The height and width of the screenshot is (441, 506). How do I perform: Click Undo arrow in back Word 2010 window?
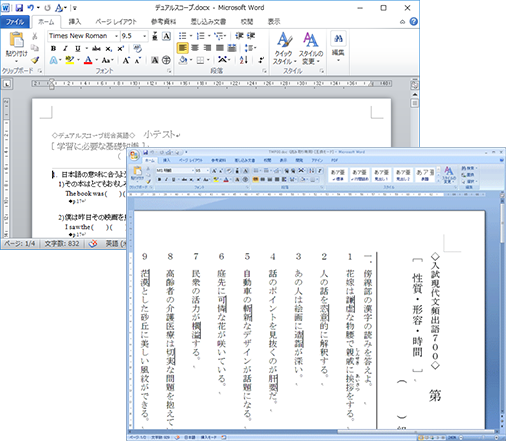tap(30, 7)
